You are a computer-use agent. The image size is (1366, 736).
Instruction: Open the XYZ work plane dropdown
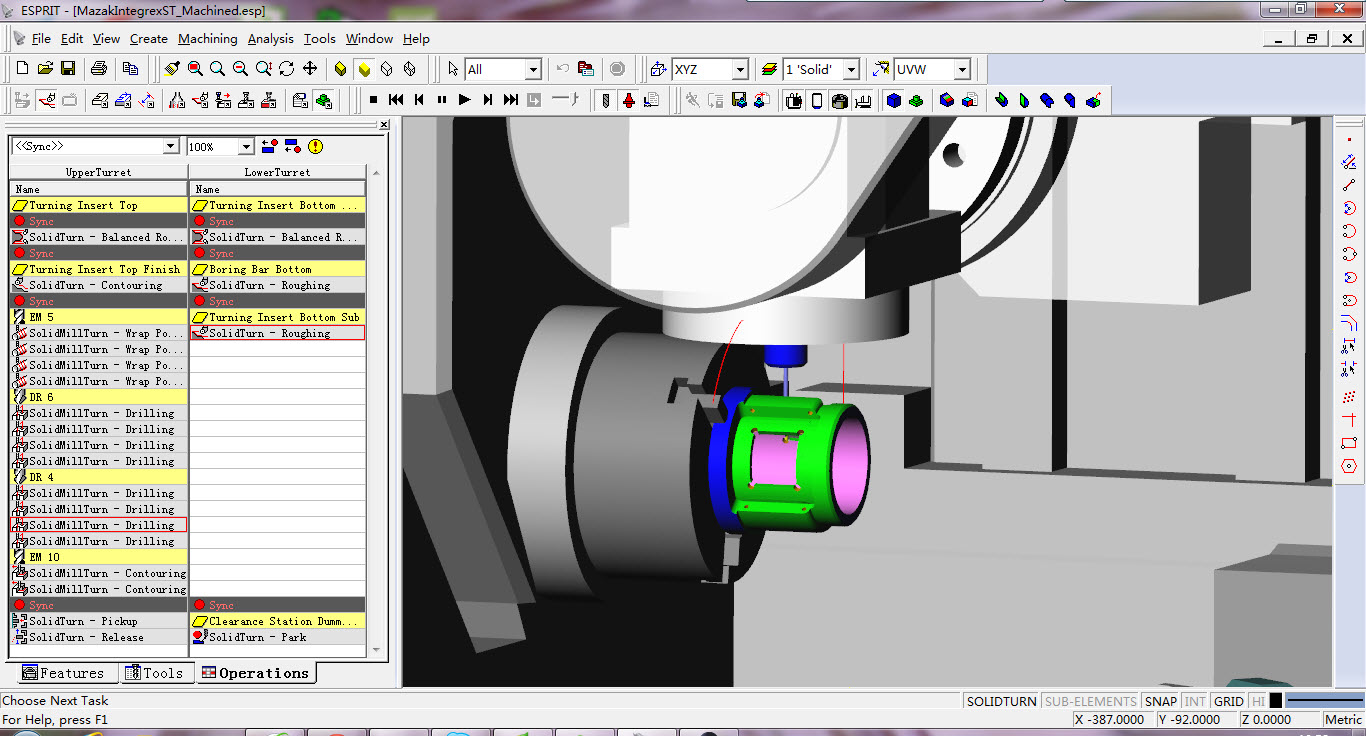coord(739,69)
